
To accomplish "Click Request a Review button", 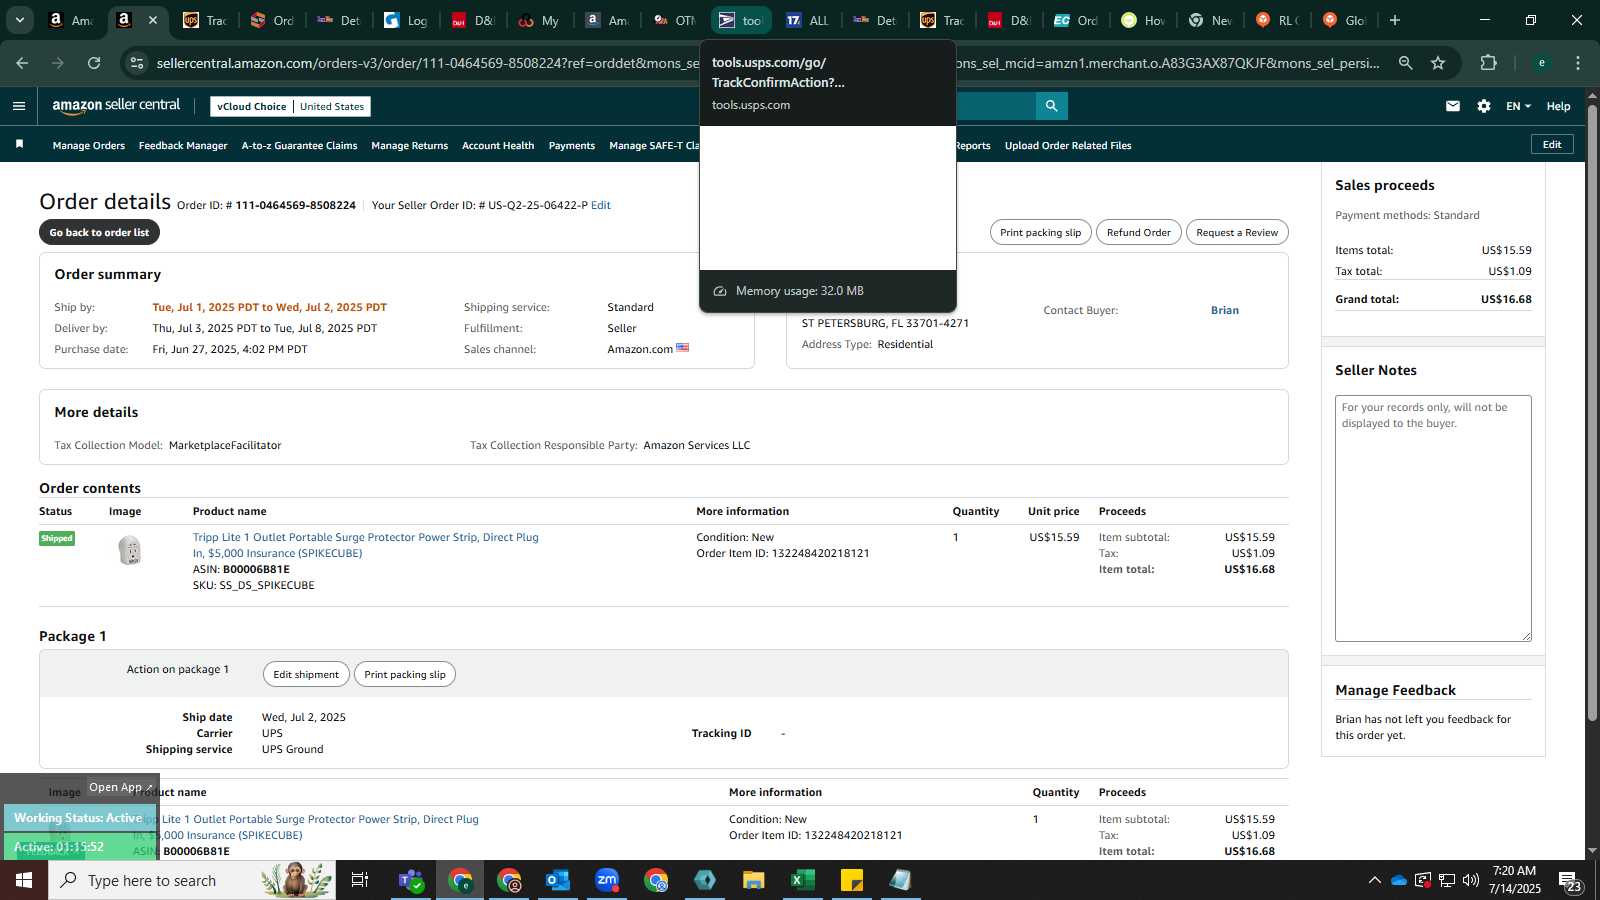I will click(x=1237, y=232).
